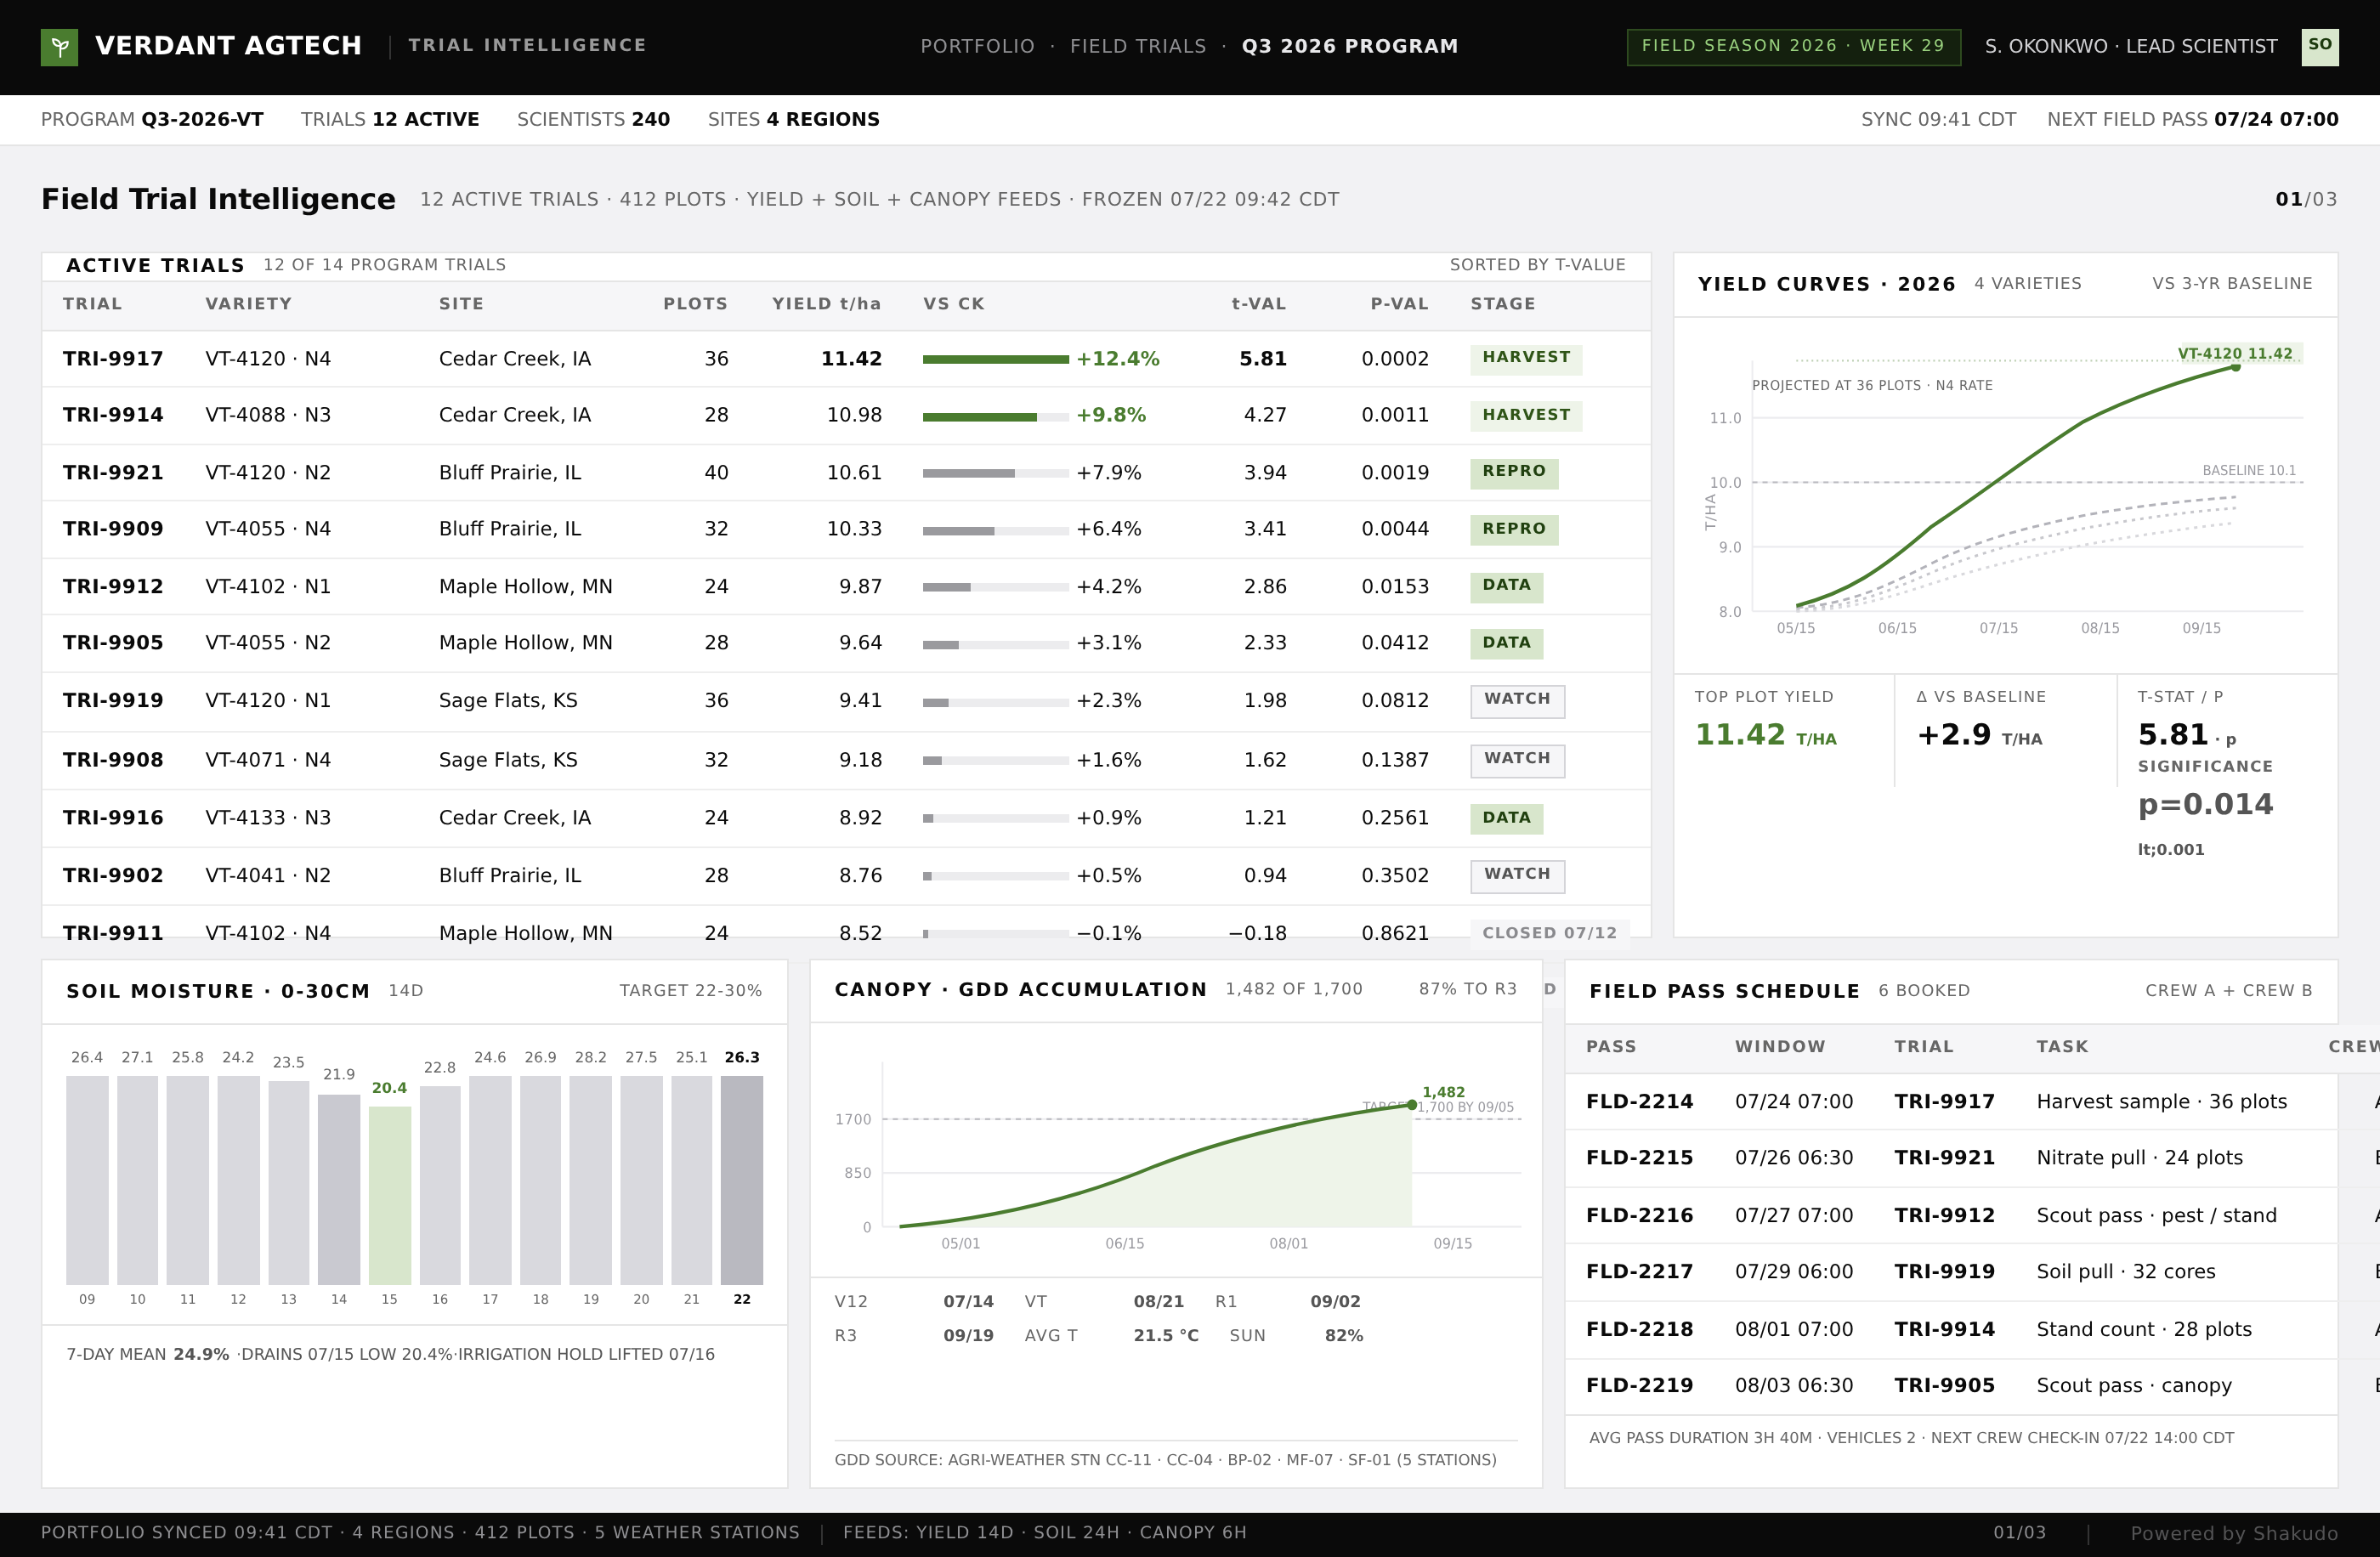Select the Field Season 2026 Week 29 badge
The height and width of the screenshot is (1557, 2380).
(x=1793, y=46)
